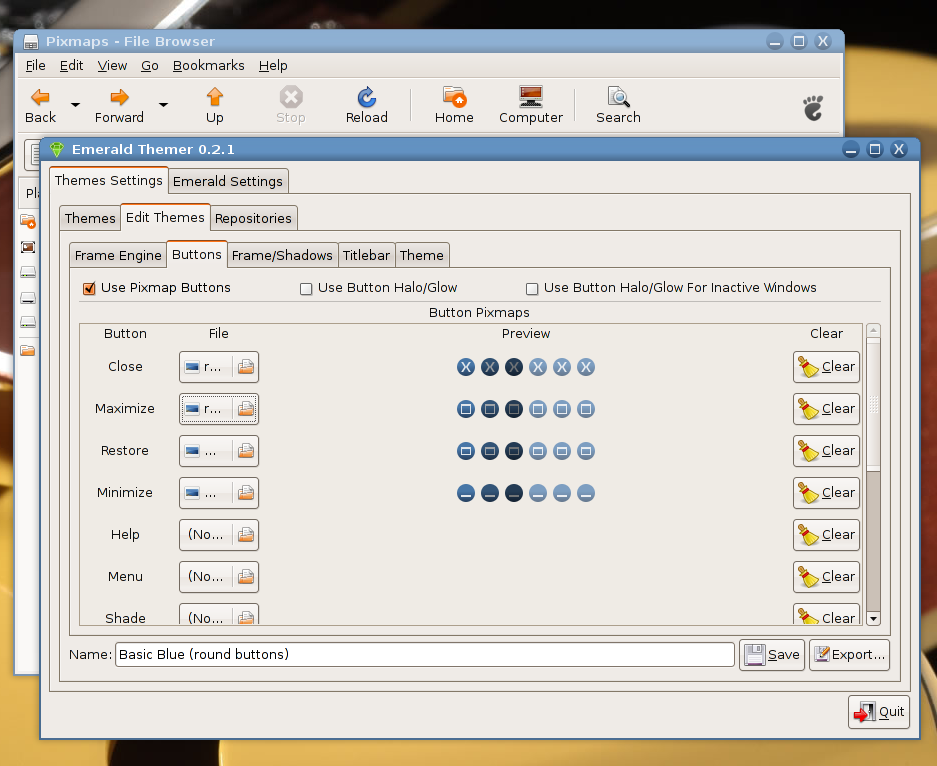This screenshot has width=937, height=766.
Task: Open the Minimize pixmap file chooser field
Action: (219, 493)
